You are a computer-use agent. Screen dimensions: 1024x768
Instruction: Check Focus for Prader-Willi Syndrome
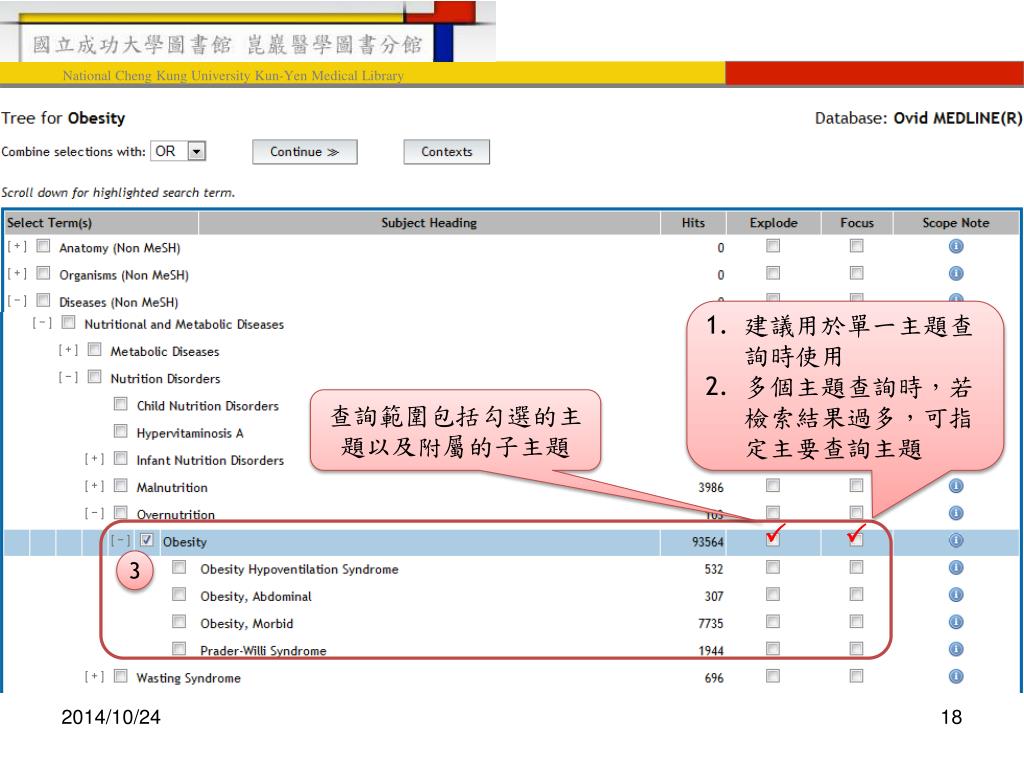[x=856, y=648]
